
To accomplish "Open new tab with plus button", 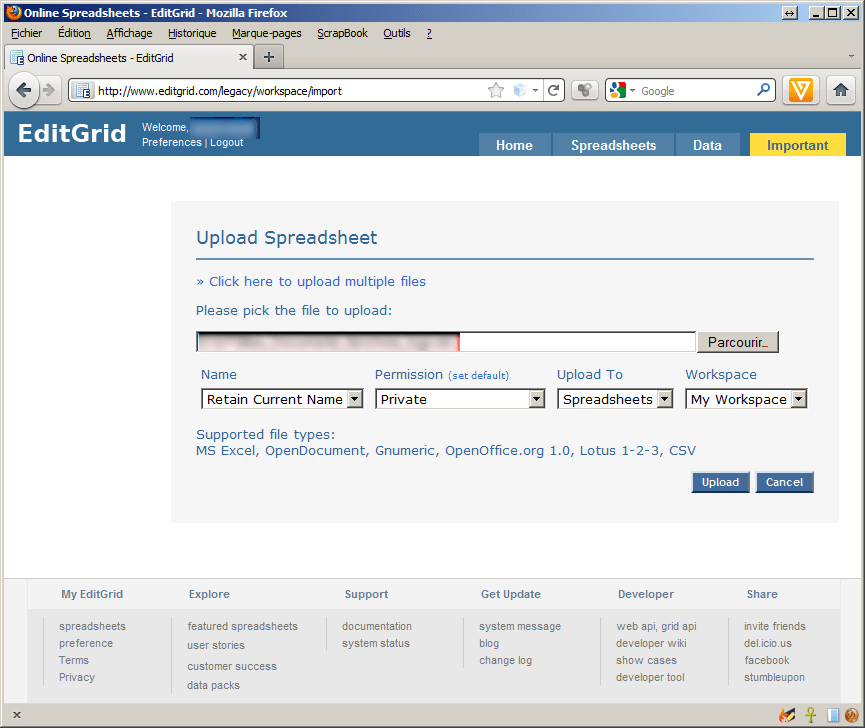I will [x=269, y=57].
